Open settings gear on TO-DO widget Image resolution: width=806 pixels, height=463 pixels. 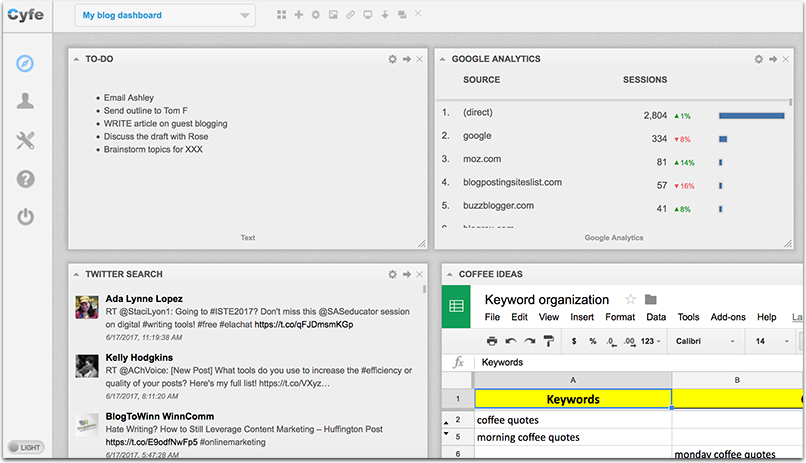(x=393, y=60)
